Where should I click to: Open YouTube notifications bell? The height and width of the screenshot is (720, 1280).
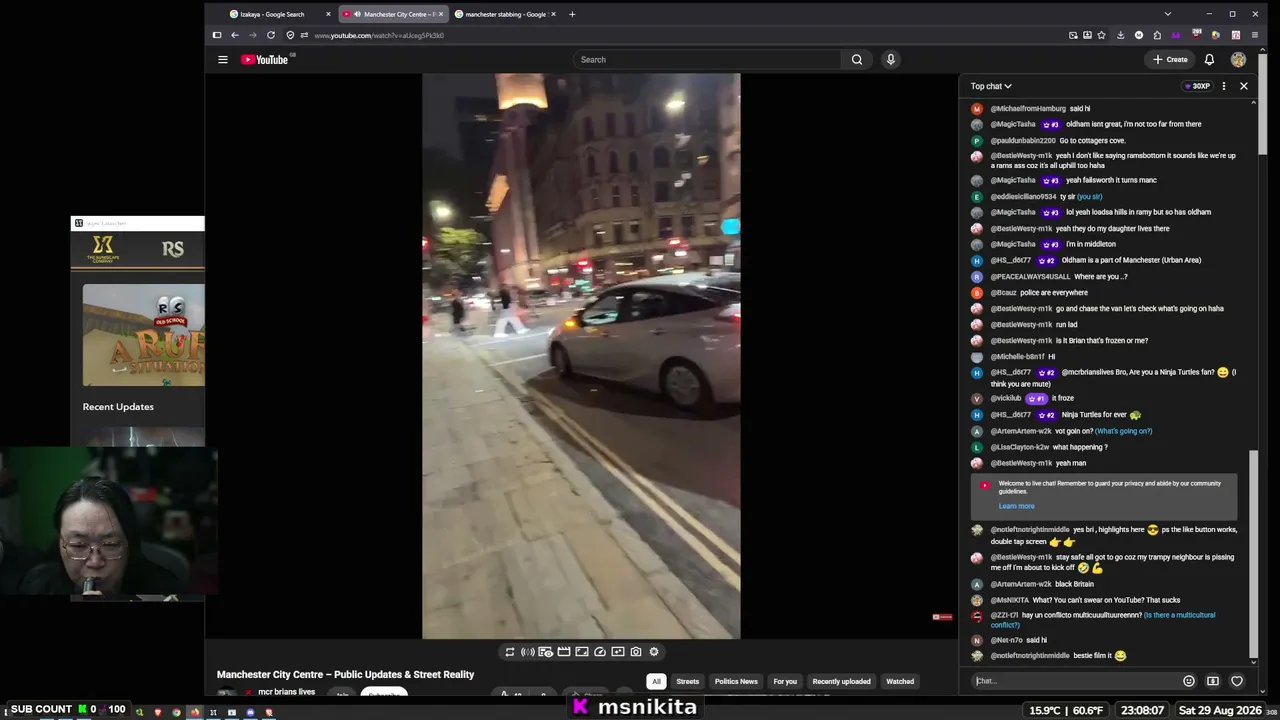click(x=1209, y=60)
